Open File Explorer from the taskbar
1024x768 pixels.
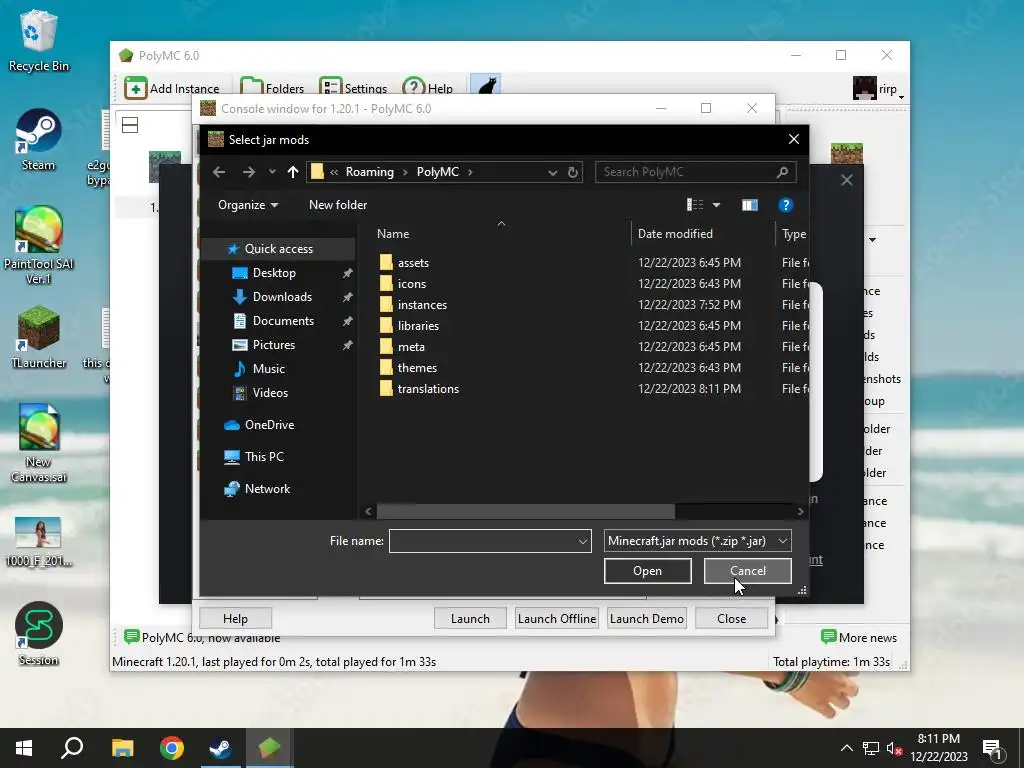click(123, 748)
